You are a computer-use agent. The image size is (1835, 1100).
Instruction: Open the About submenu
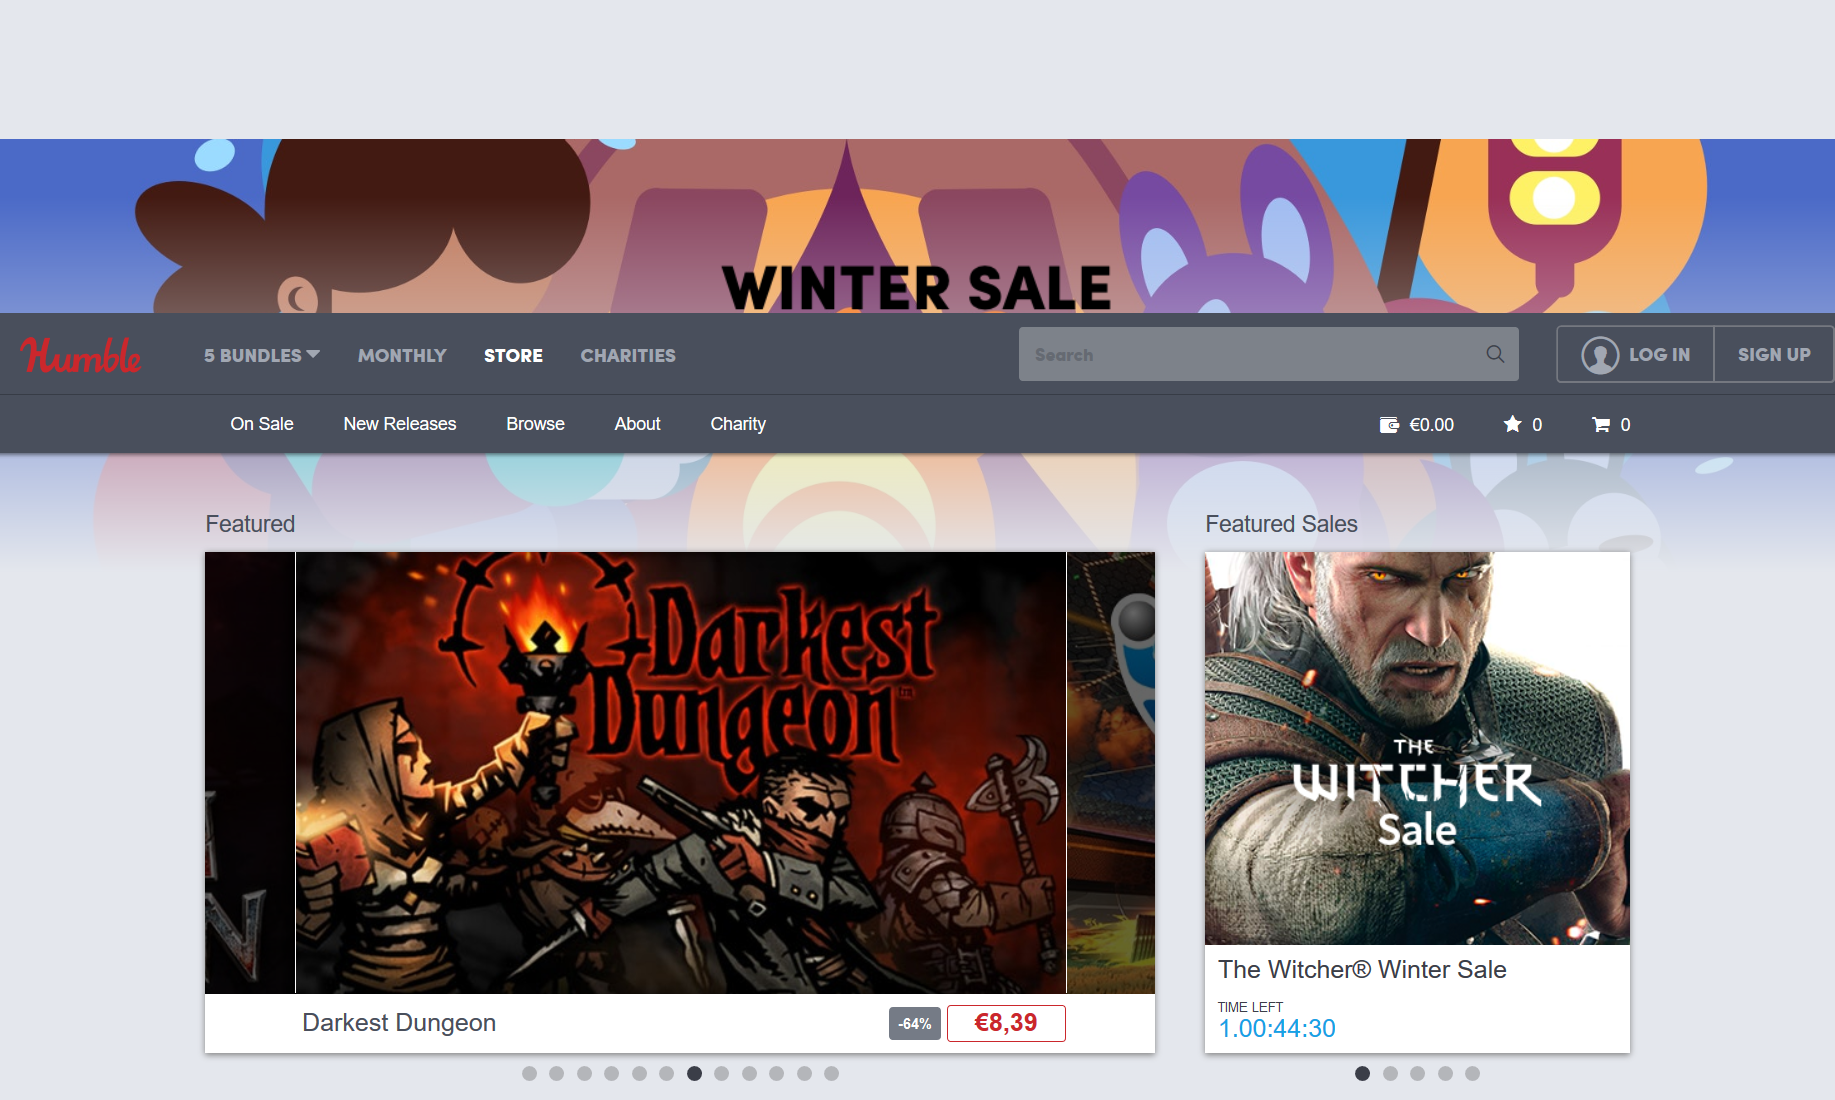(x=638, y=424)
